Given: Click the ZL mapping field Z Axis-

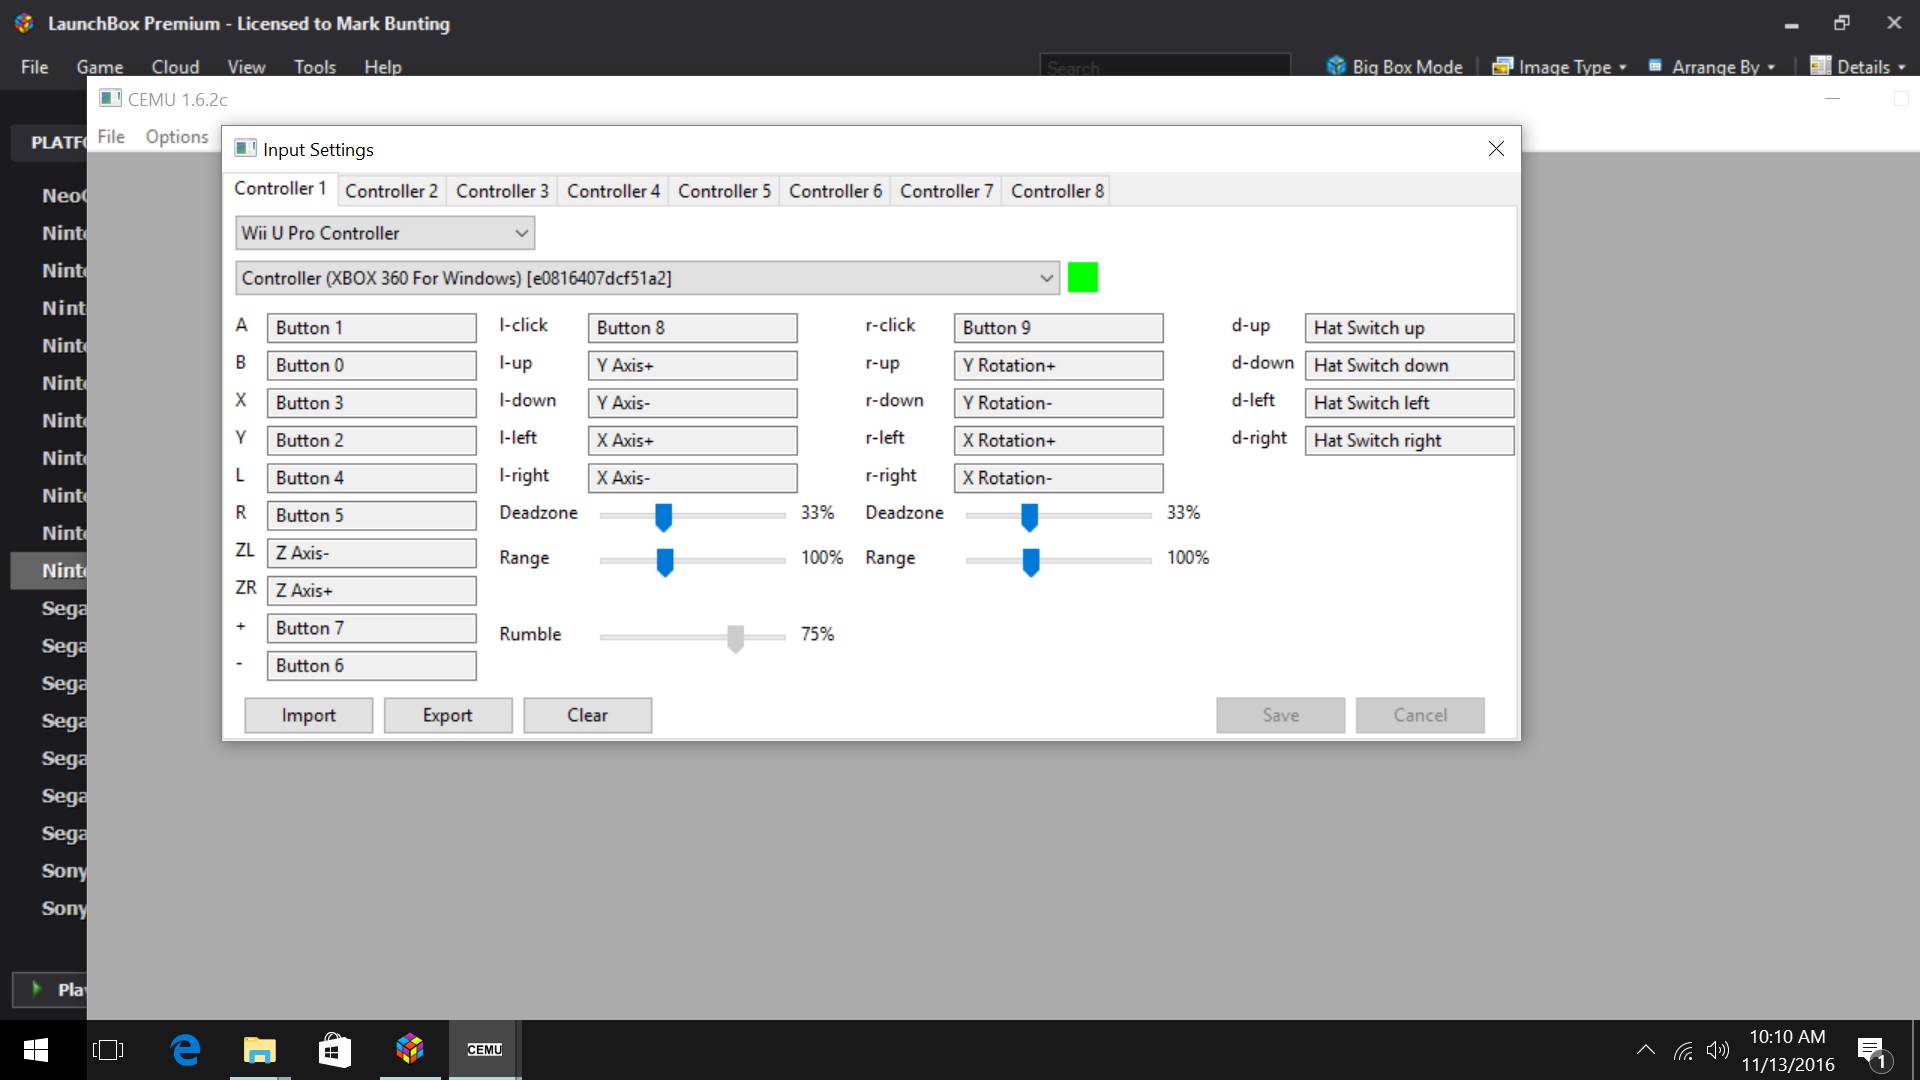Looking at the screenshot, I should coord(371,553).
